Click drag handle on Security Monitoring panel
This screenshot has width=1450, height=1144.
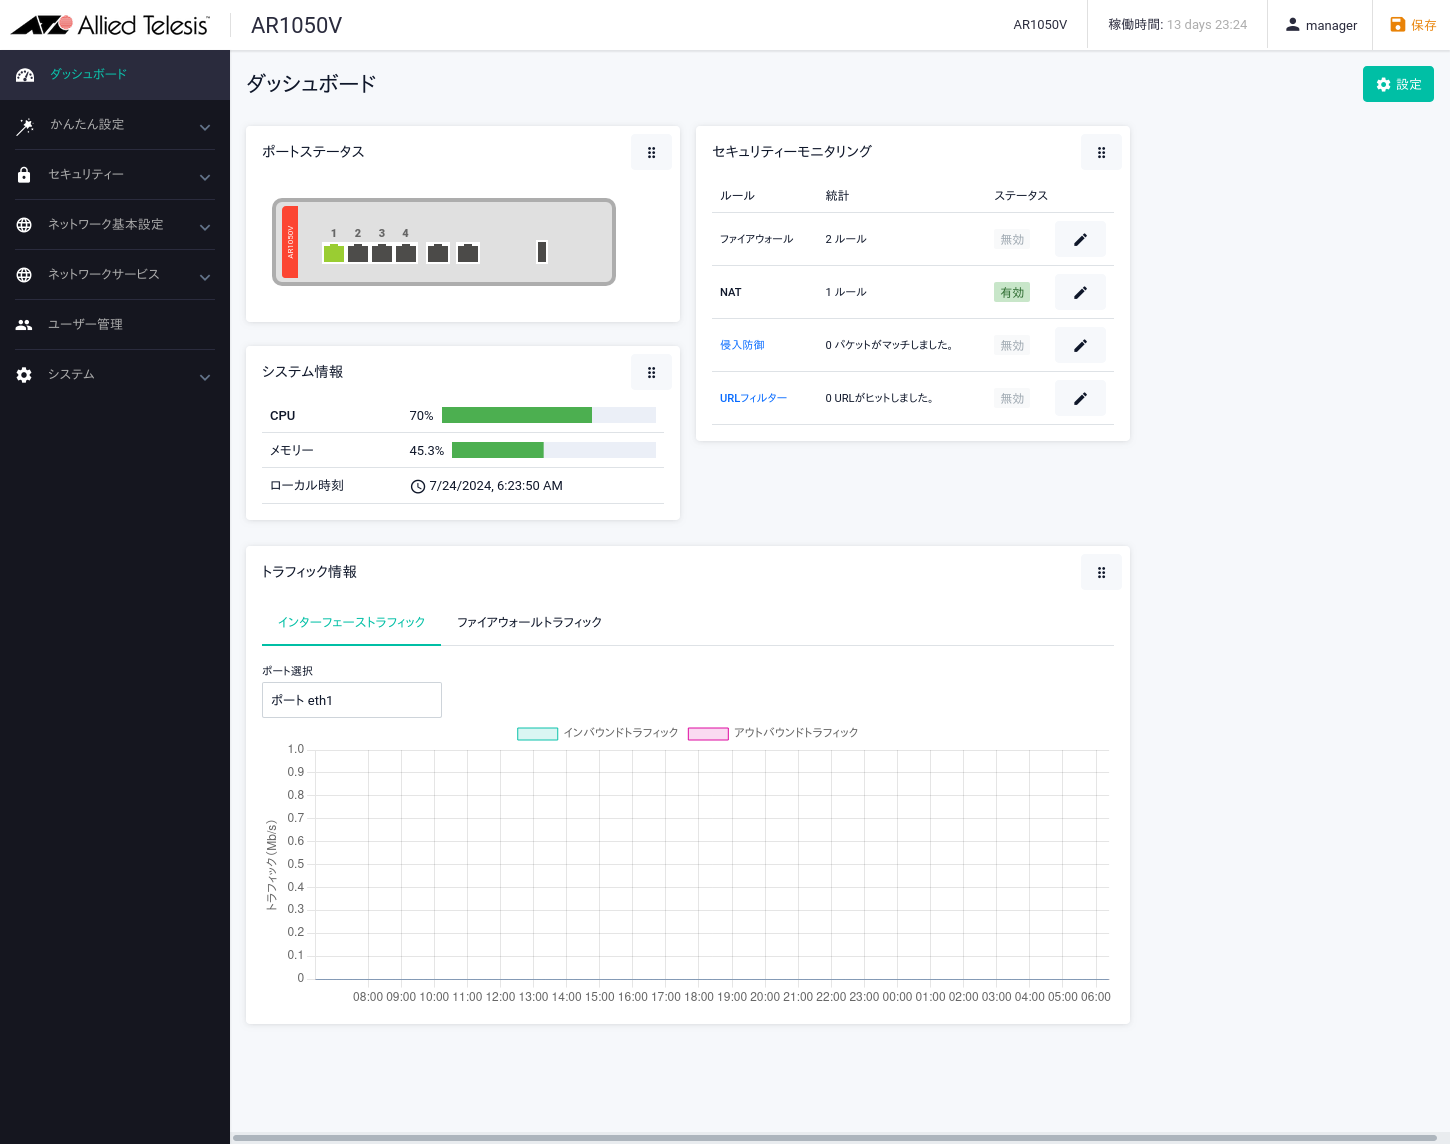click(x=1101, y=153)
